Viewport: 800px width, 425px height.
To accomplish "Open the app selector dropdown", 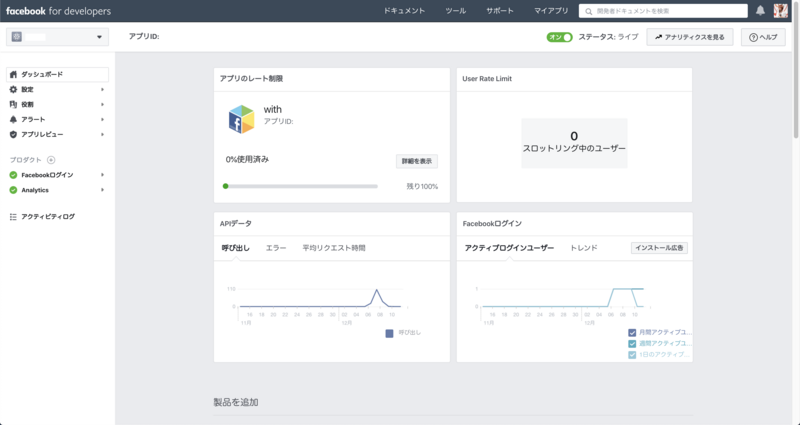I will pos(57,37).
